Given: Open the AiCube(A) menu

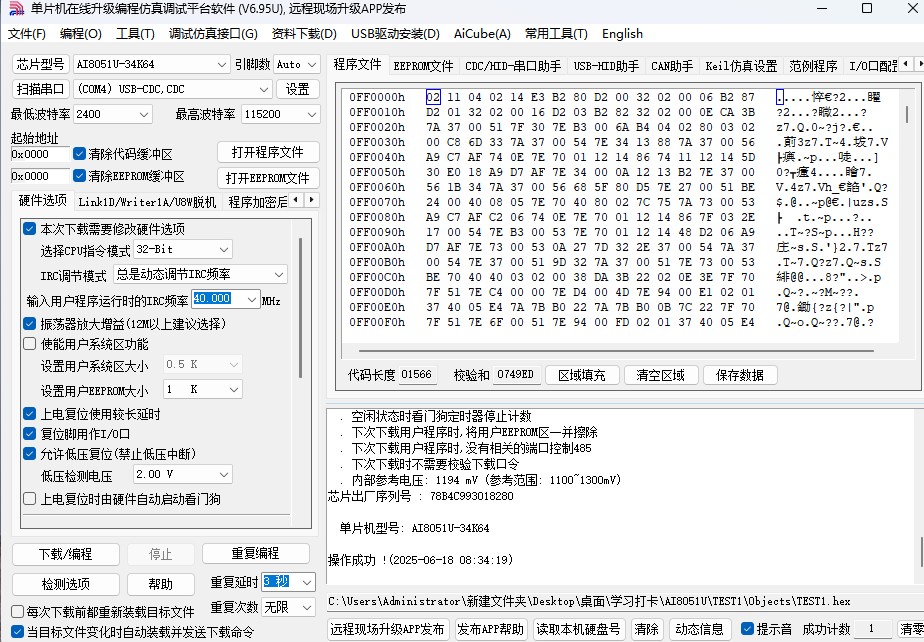Looking at the screenshot, I should [482, 34].
